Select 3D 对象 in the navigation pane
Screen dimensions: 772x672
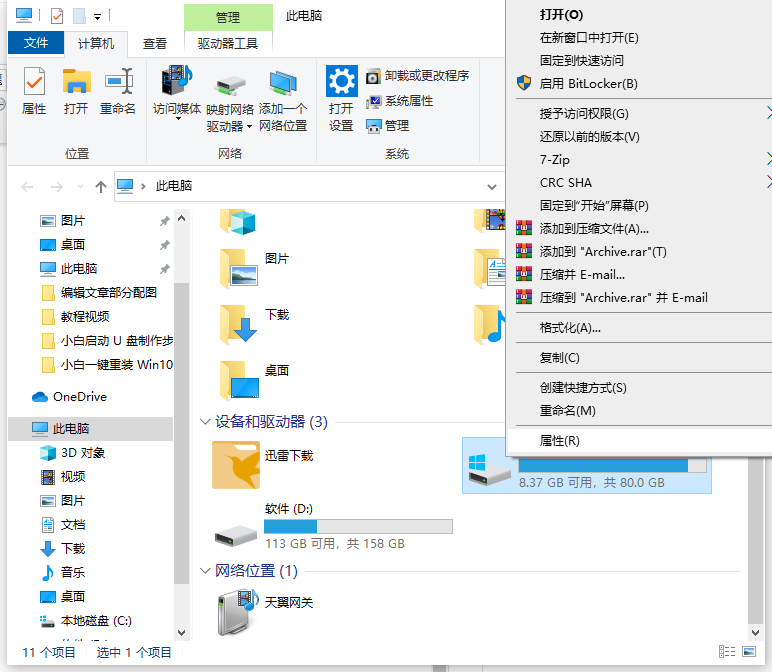click(91, 453)
